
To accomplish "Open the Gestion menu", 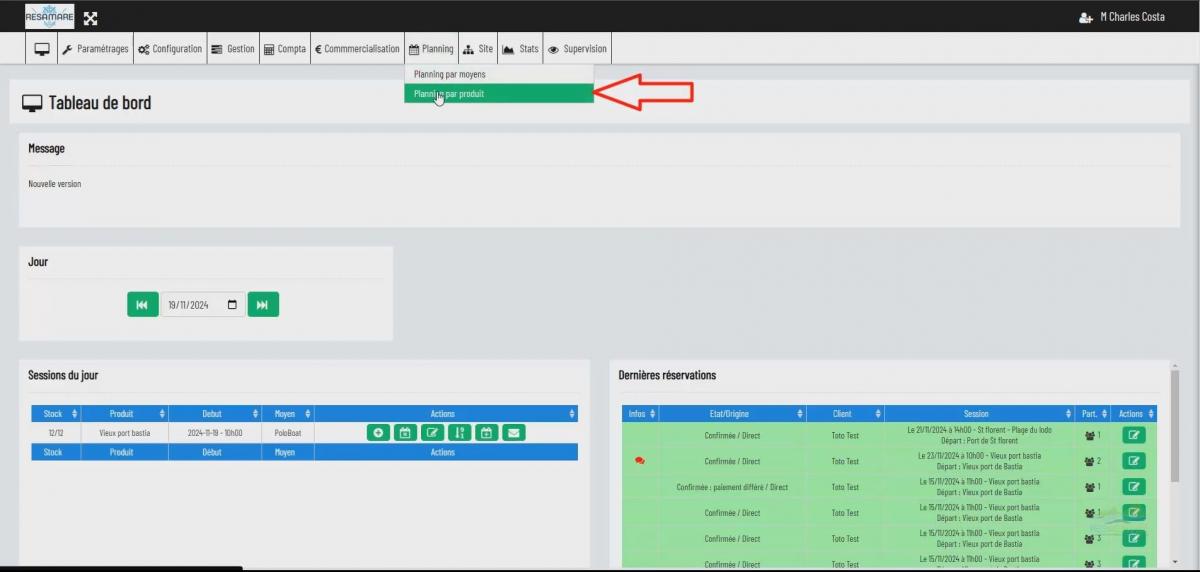I will click(x=233, y=48).
